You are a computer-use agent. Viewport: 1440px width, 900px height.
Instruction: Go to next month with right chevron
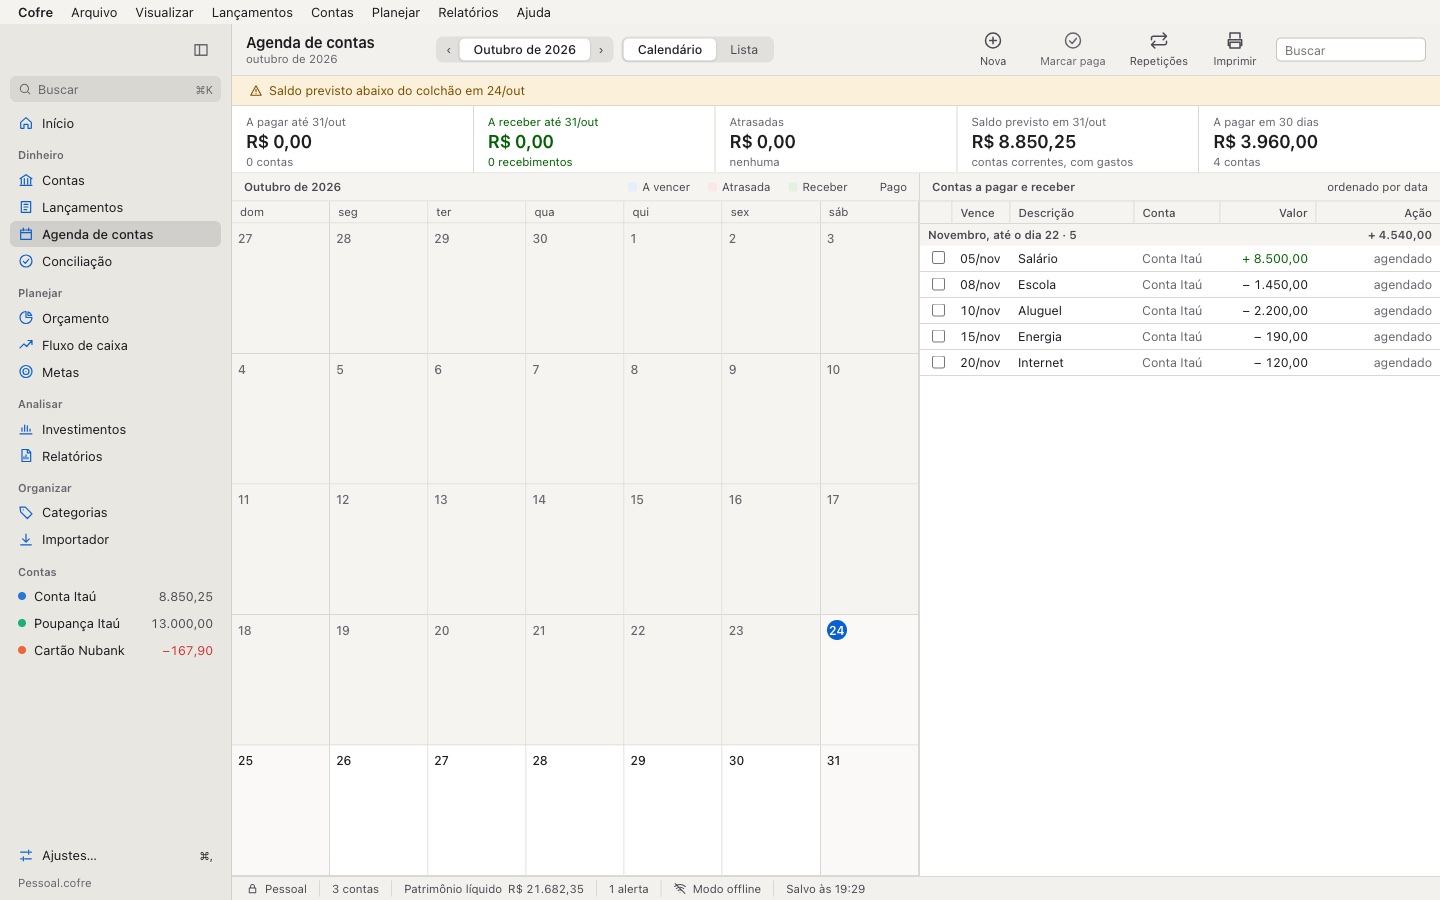(x=601, y=50)
